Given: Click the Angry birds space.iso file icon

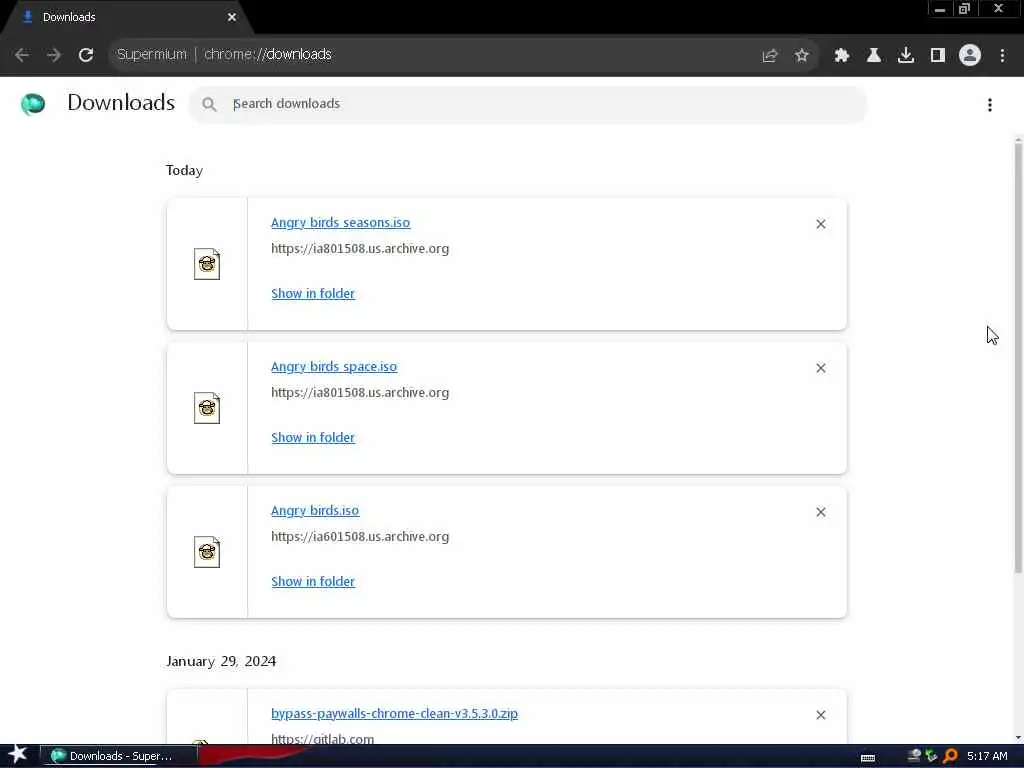Looking at the screenshot, I should (x=206, y=408).
